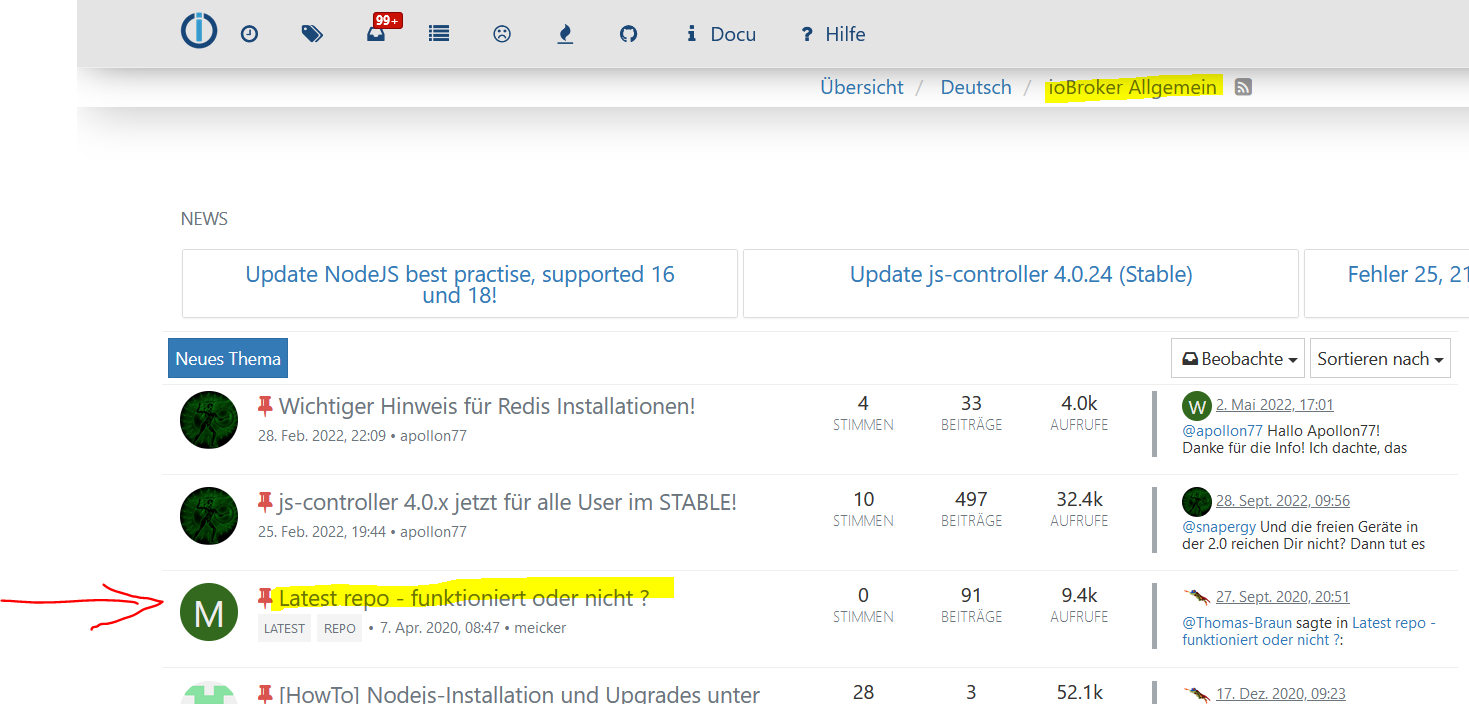
Task: Open meicker's green M avatar
Action: 209,612
